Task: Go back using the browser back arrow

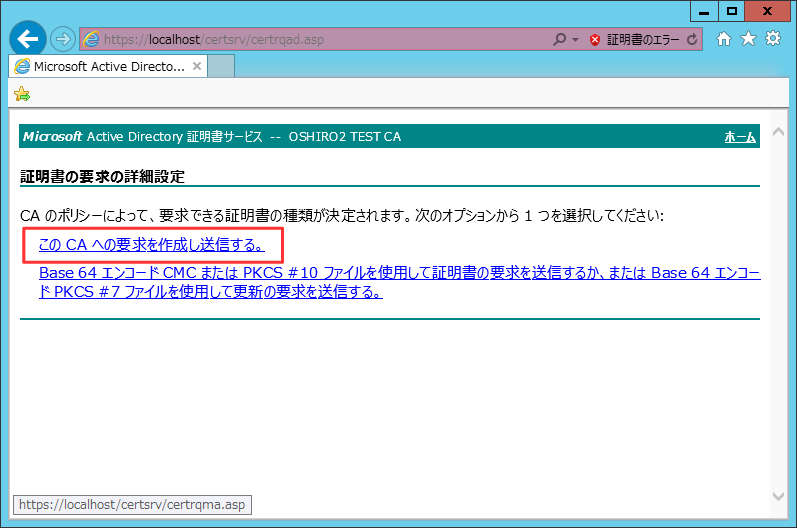Action: [27, 39]
